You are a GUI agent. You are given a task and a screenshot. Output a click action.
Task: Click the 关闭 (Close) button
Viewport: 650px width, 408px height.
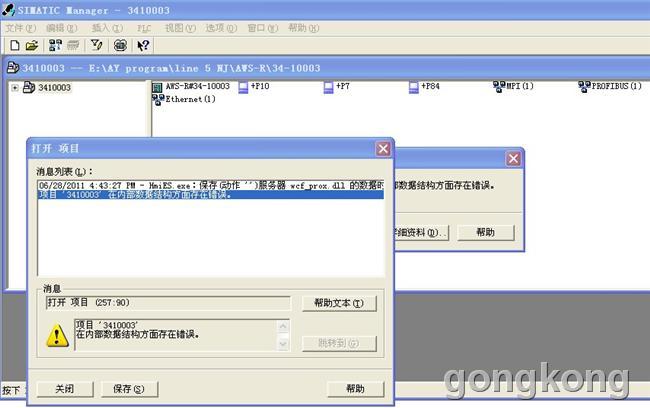[65, 389]
